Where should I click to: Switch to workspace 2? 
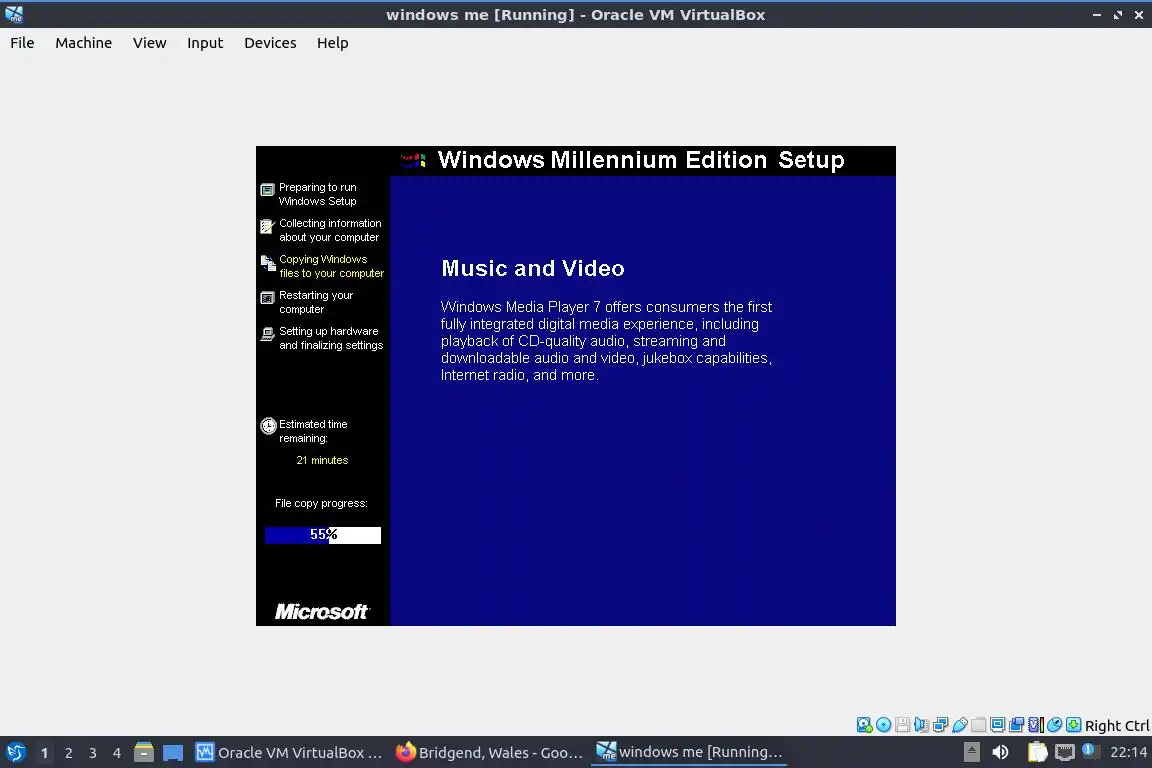[x=68, y=753]
